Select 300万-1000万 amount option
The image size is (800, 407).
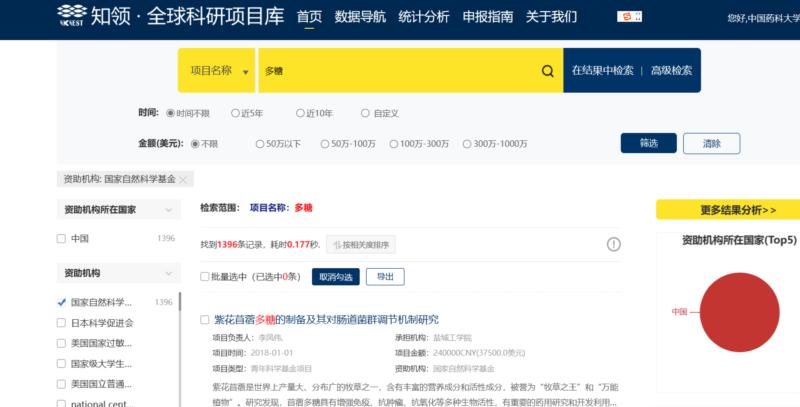point(466,144)
